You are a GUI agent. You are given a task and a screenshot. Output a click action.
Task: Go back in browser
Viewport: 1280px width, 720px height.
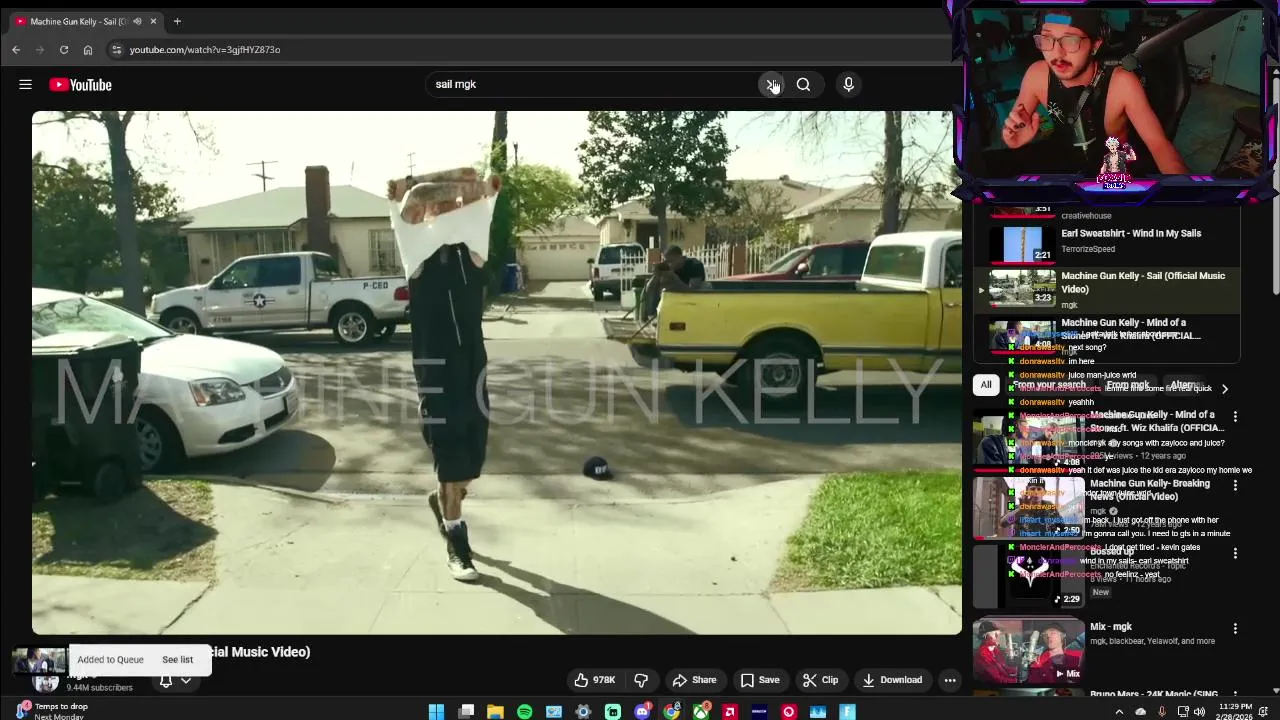click(x=16, y=50)
